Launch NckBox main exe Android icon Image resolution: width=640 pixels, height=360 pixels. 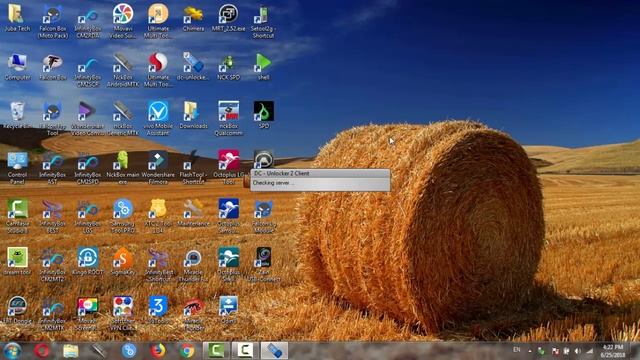coord(123,167)
